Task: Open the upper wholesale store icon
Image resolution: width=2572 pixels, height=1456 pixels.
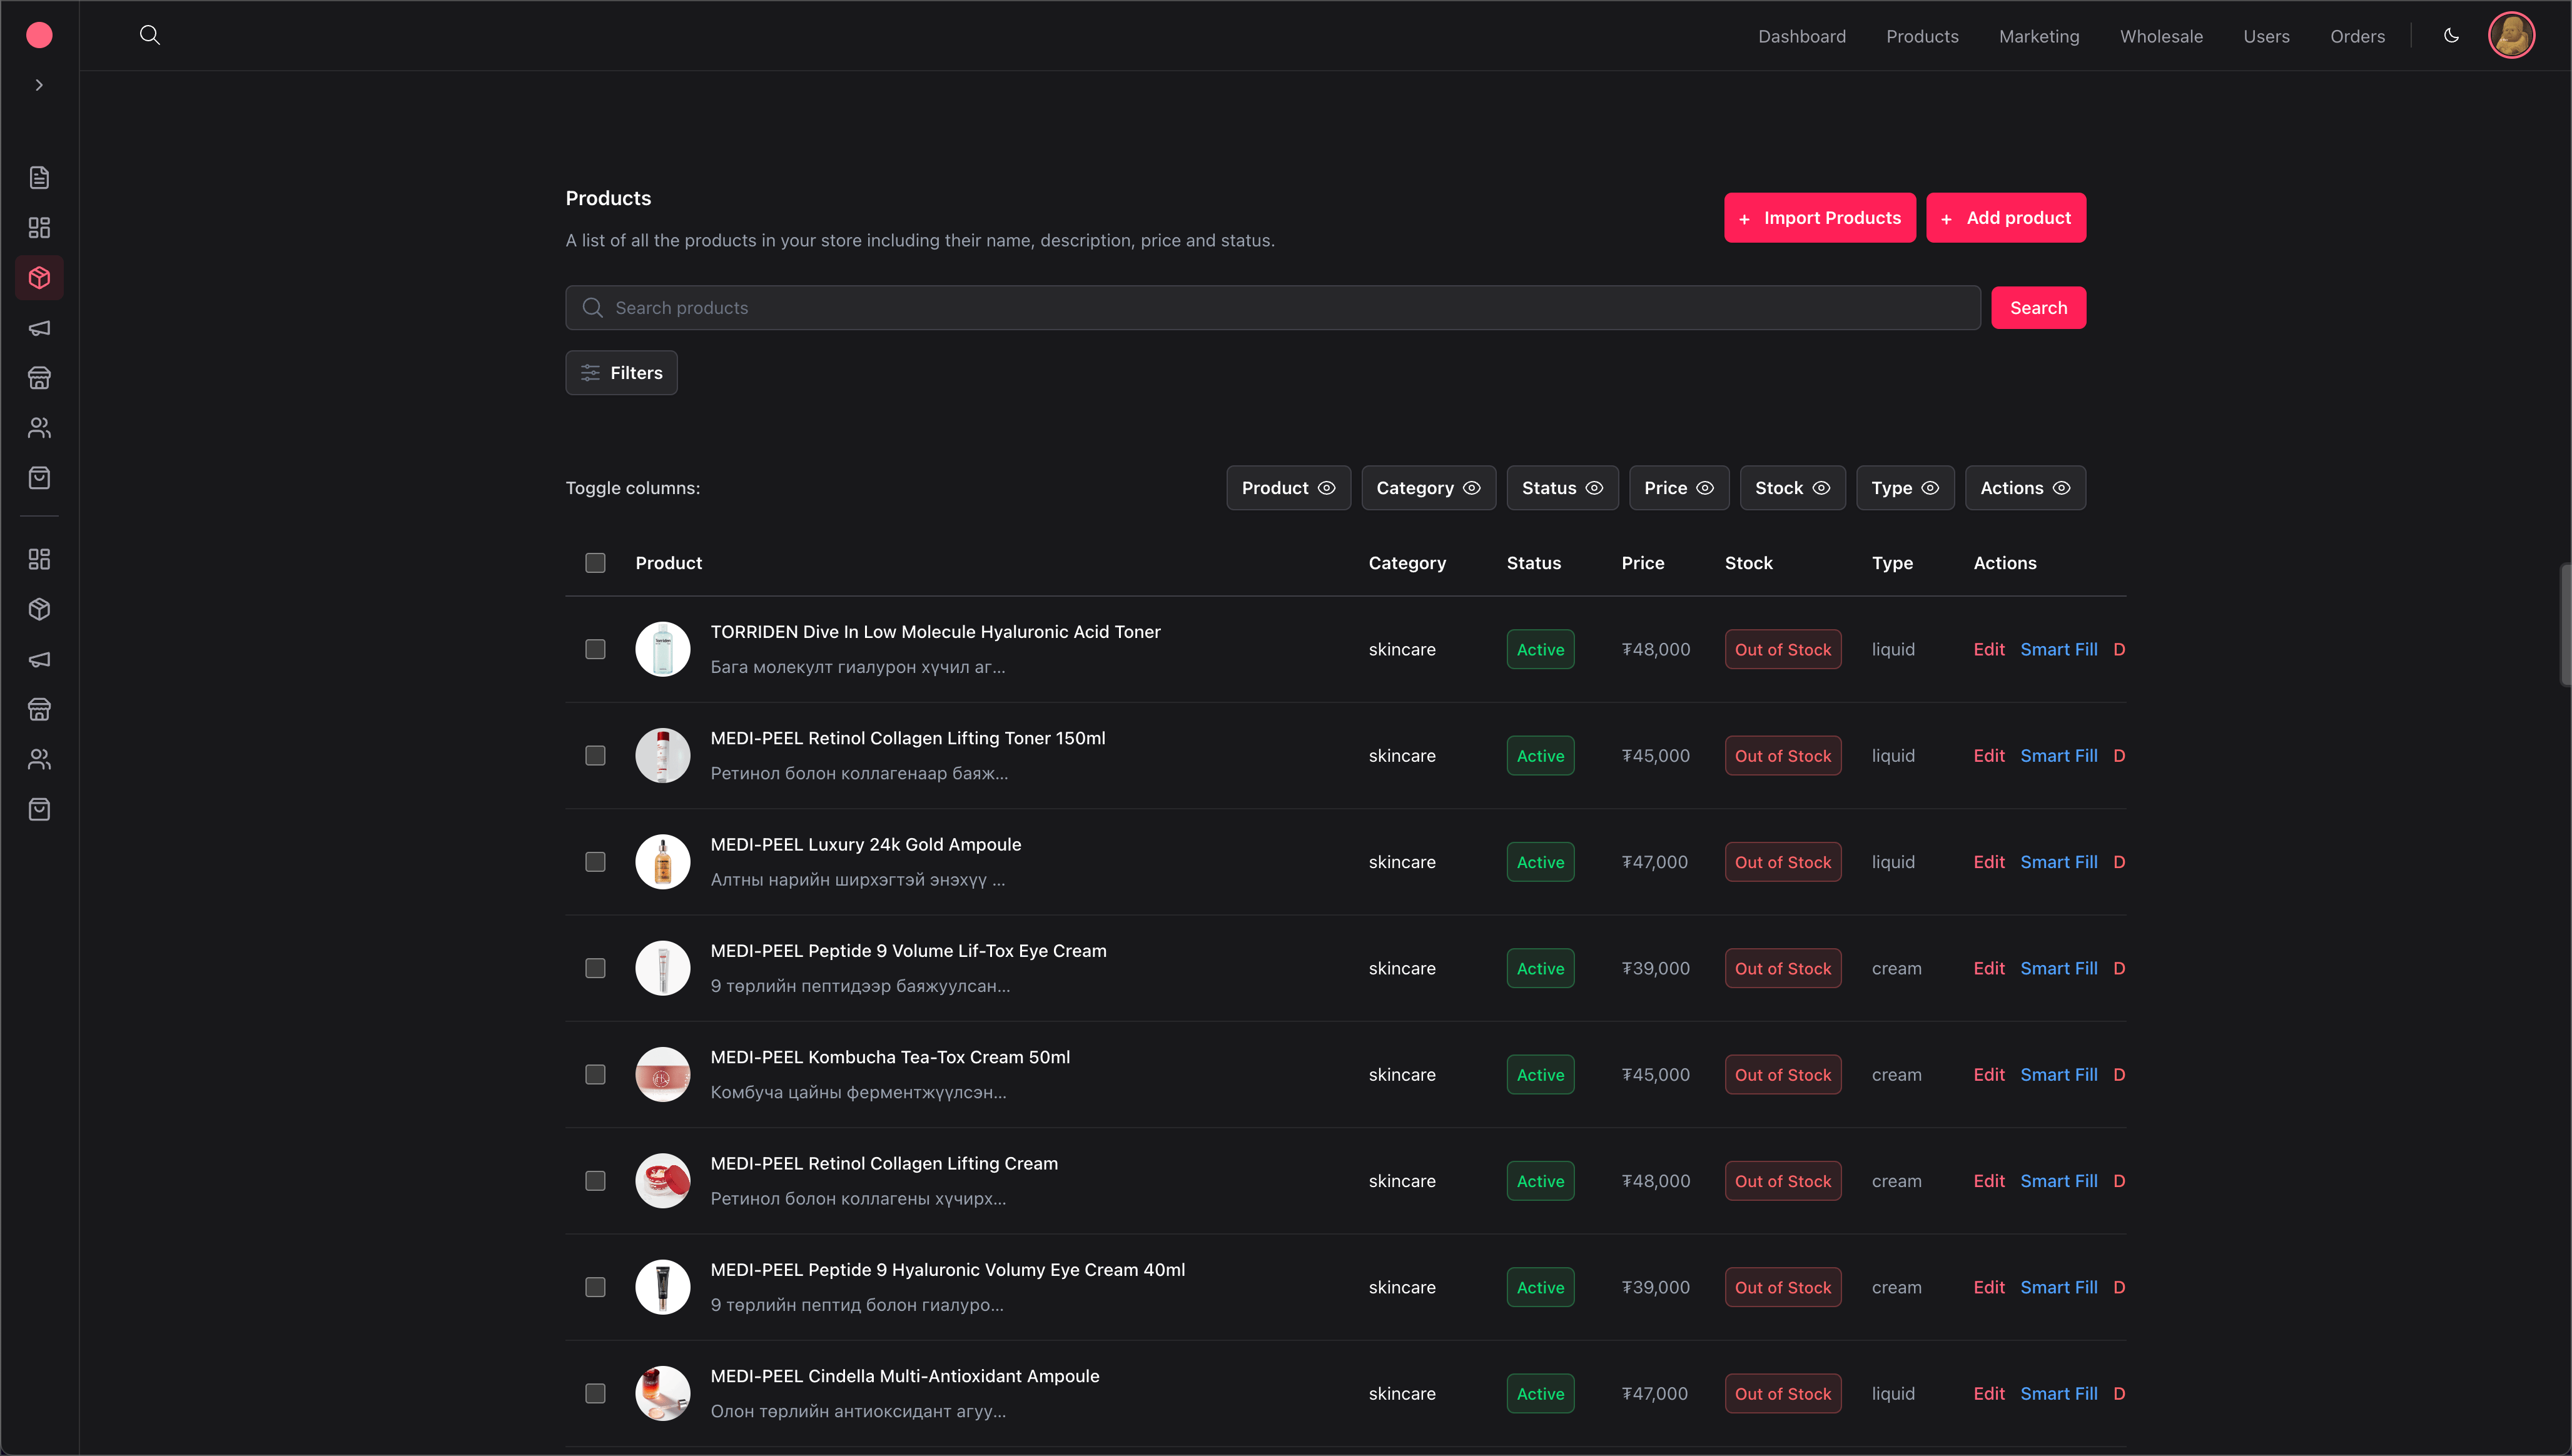Action: [39, 378]
